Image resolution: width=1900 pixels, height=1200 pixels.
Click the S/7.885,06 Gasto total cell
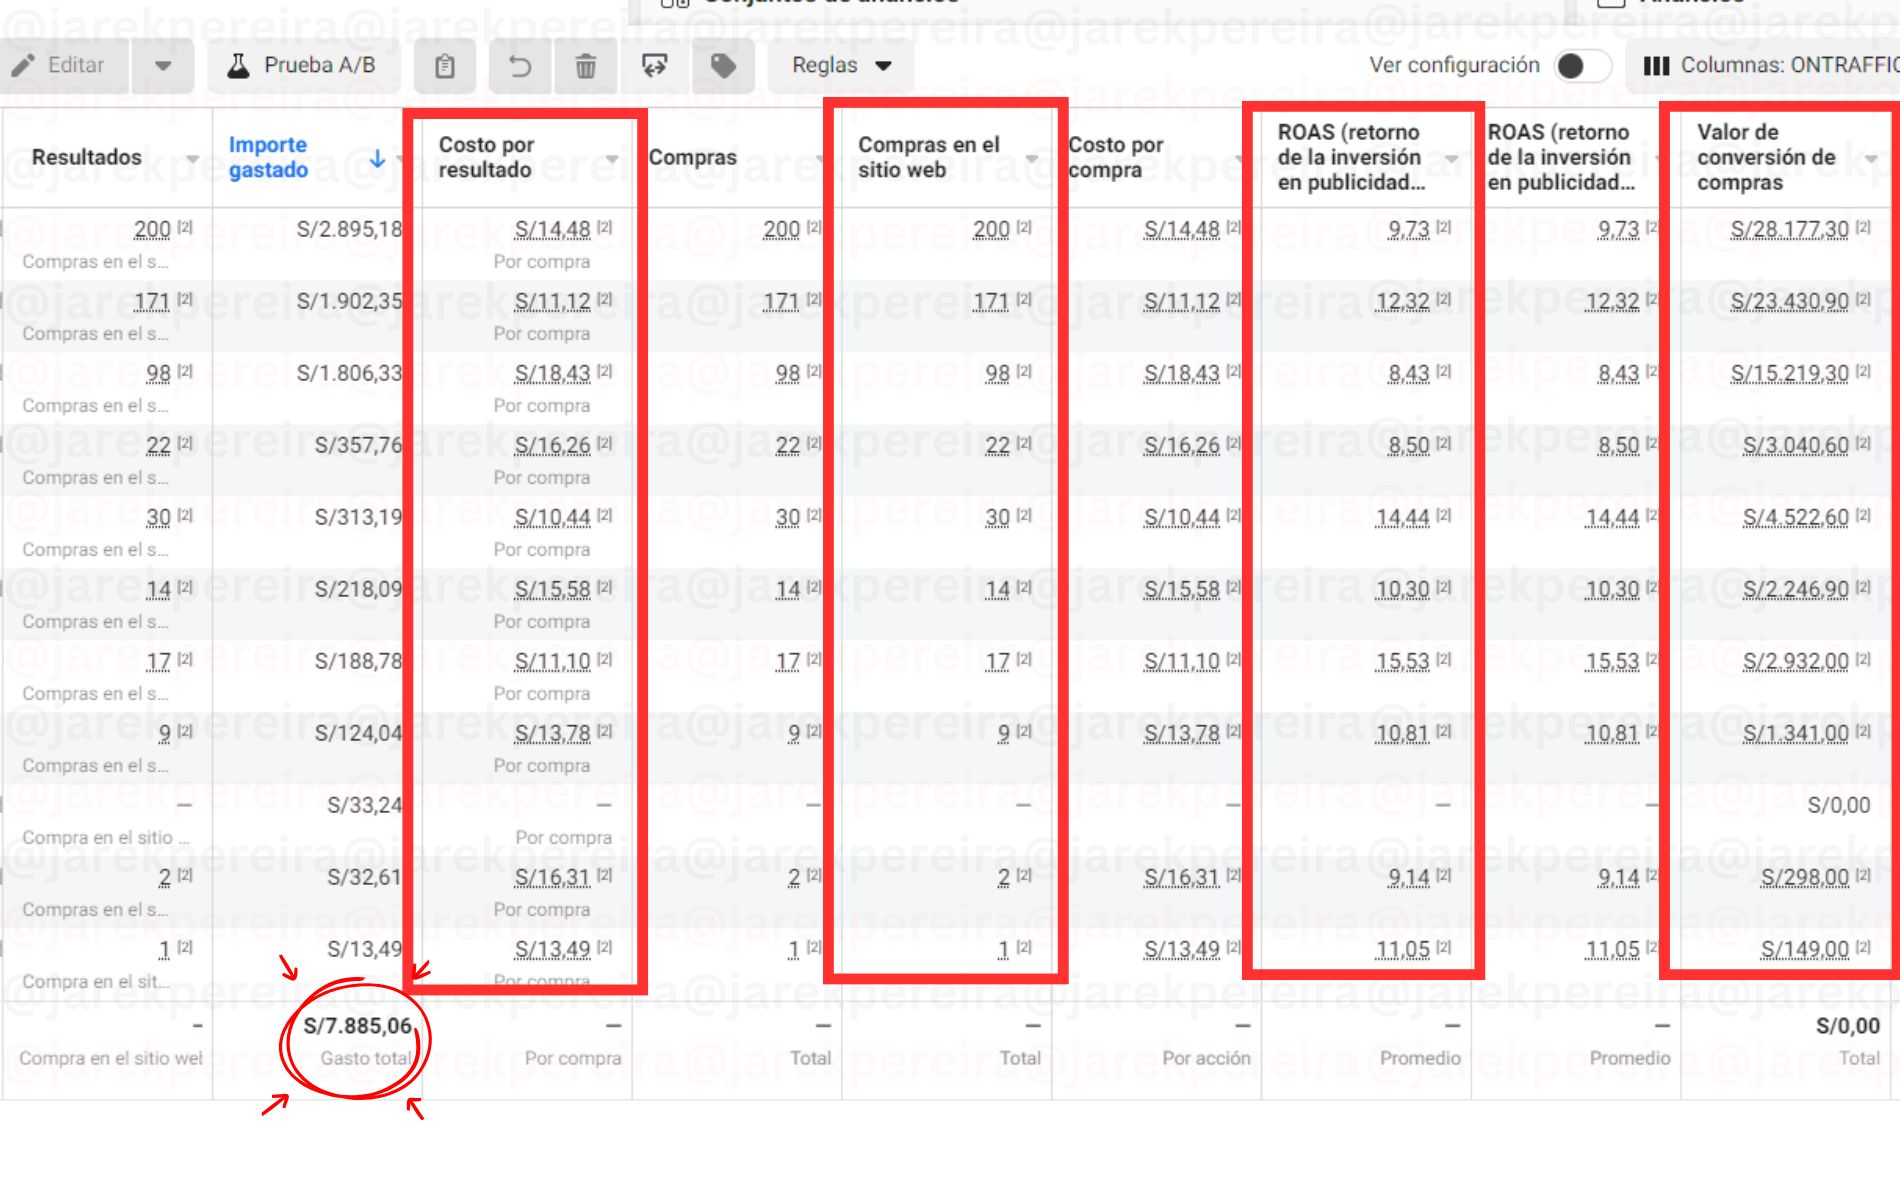[357, 1027]
